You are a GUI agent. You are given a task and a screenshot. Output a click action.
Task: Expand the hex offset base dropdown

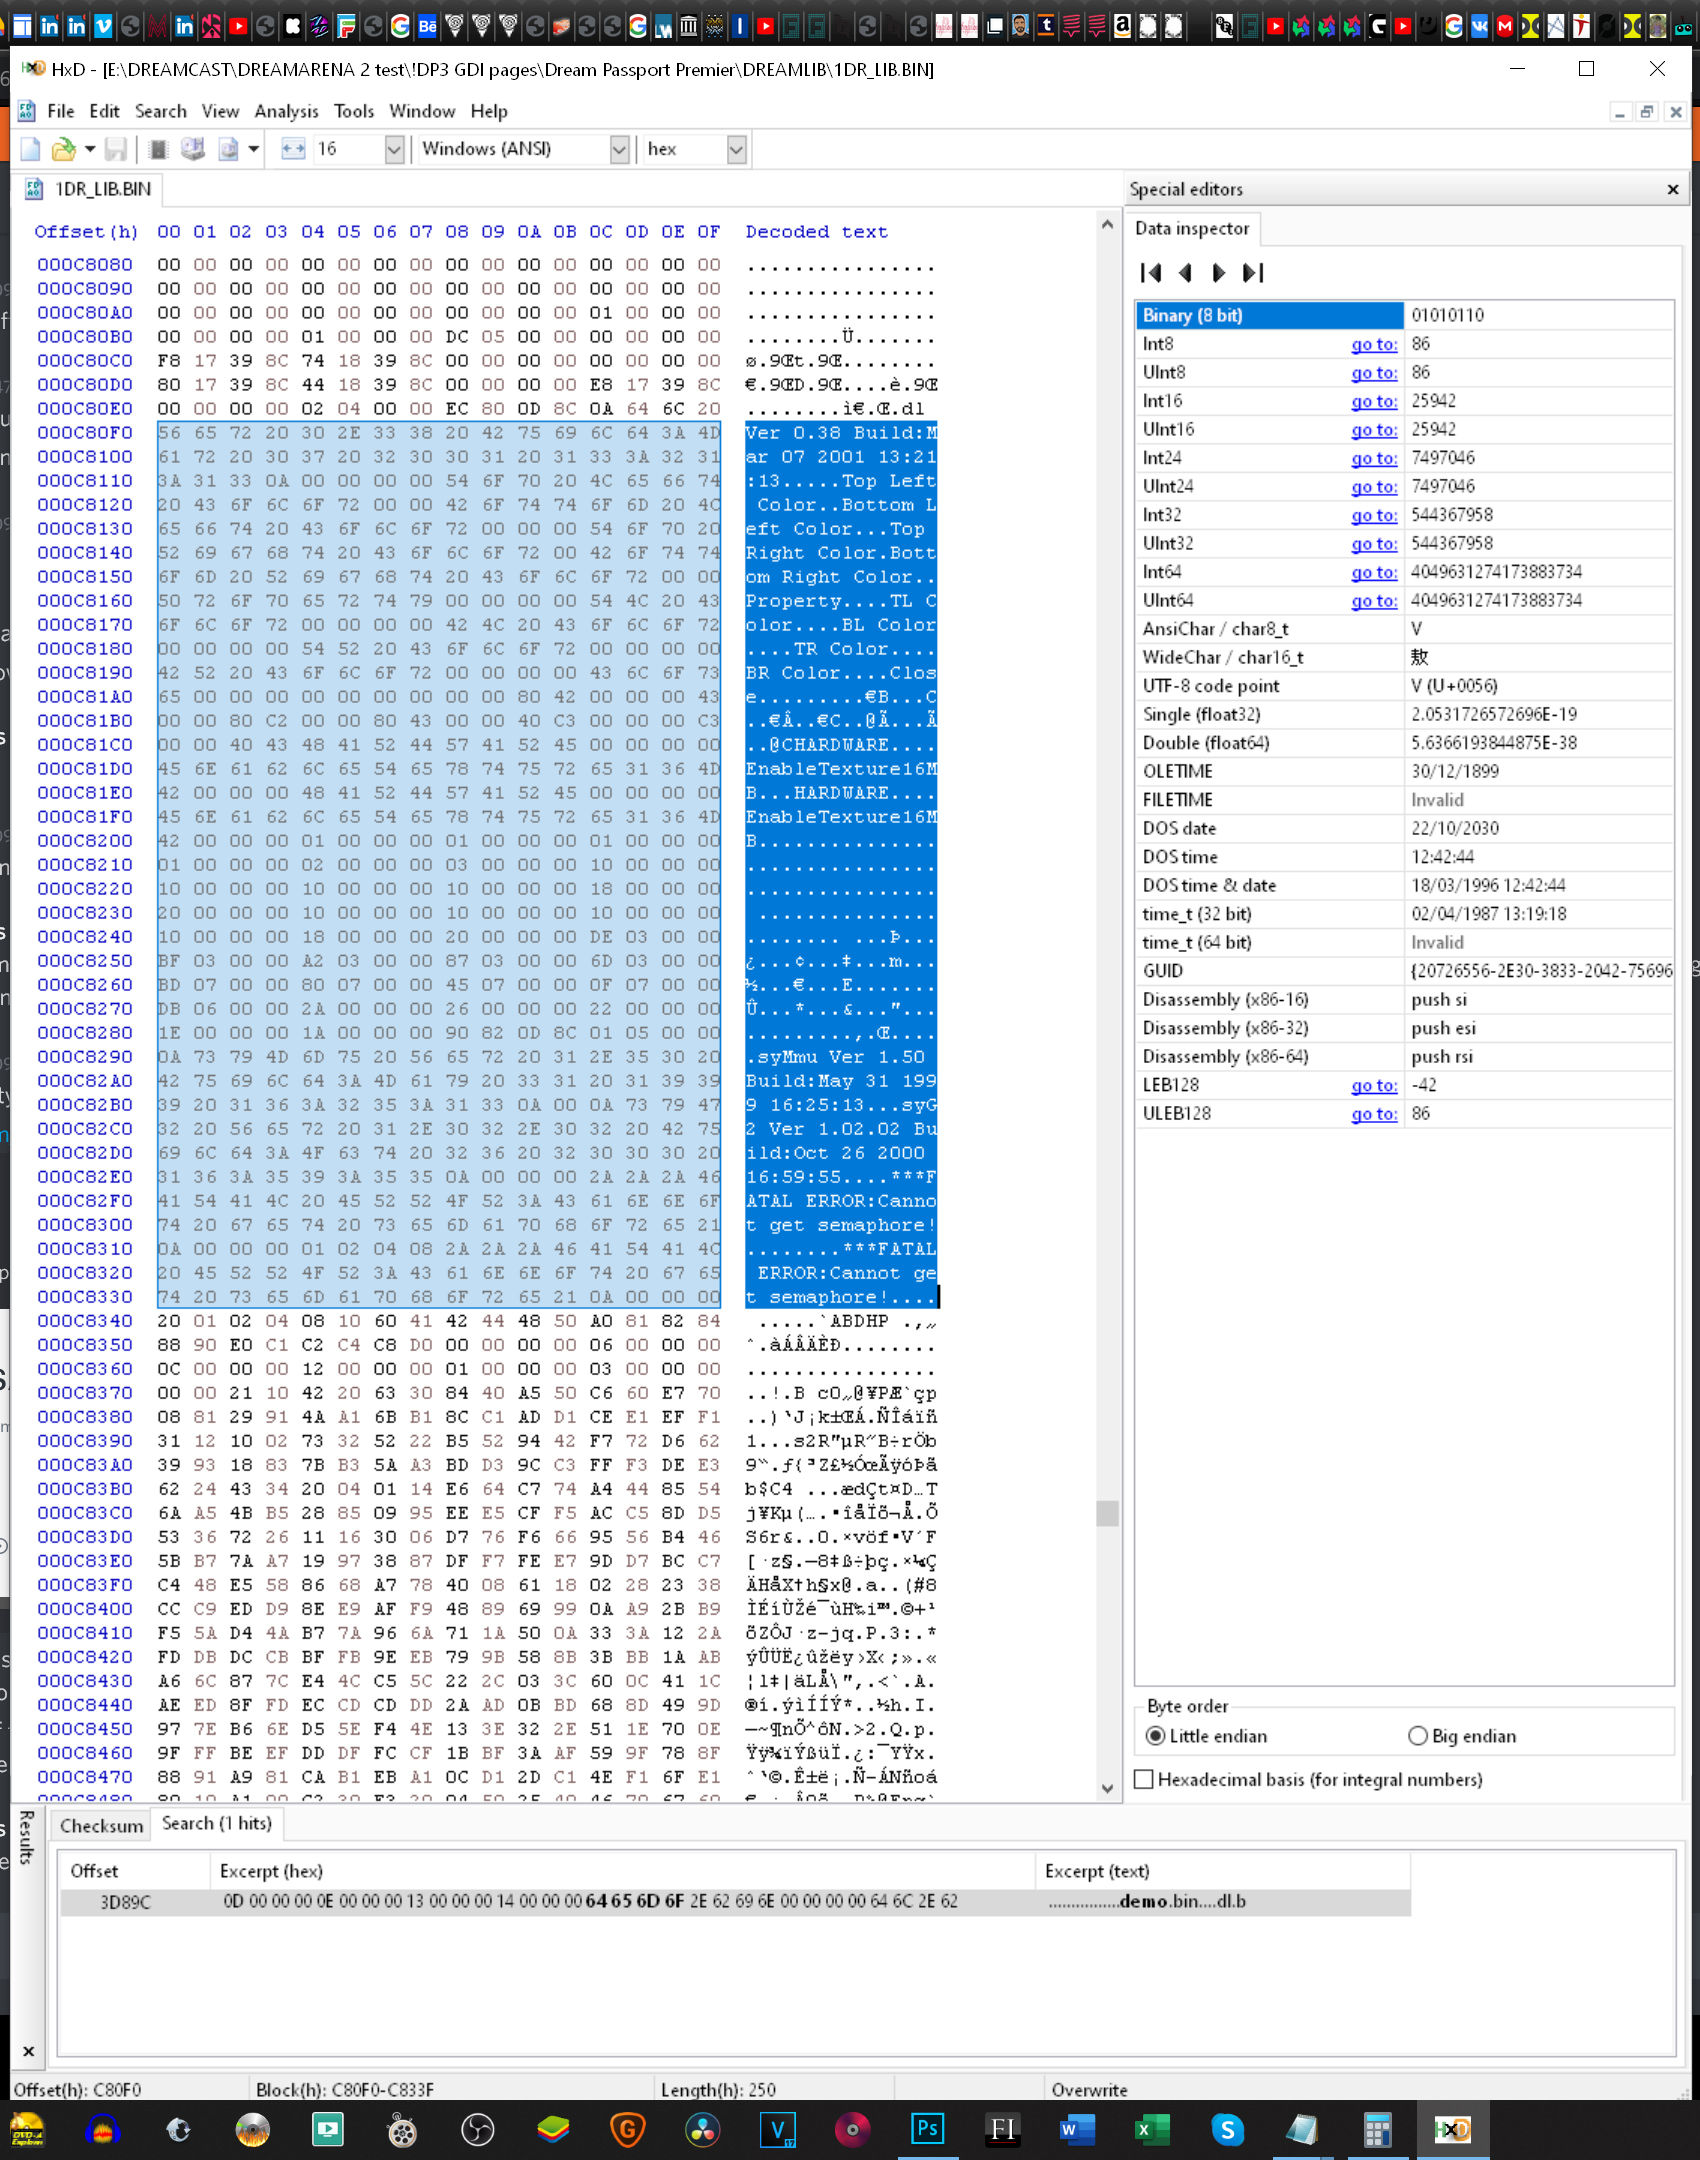pos(736,149)
